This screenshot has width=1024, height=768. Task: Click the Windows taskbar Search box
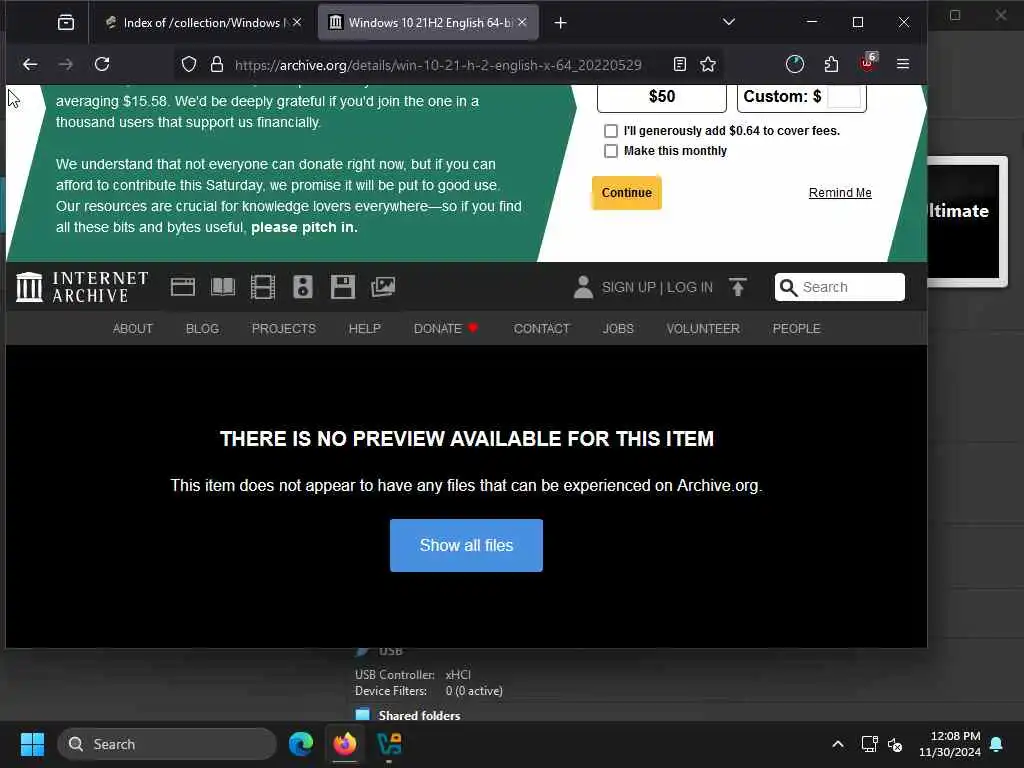167,744
